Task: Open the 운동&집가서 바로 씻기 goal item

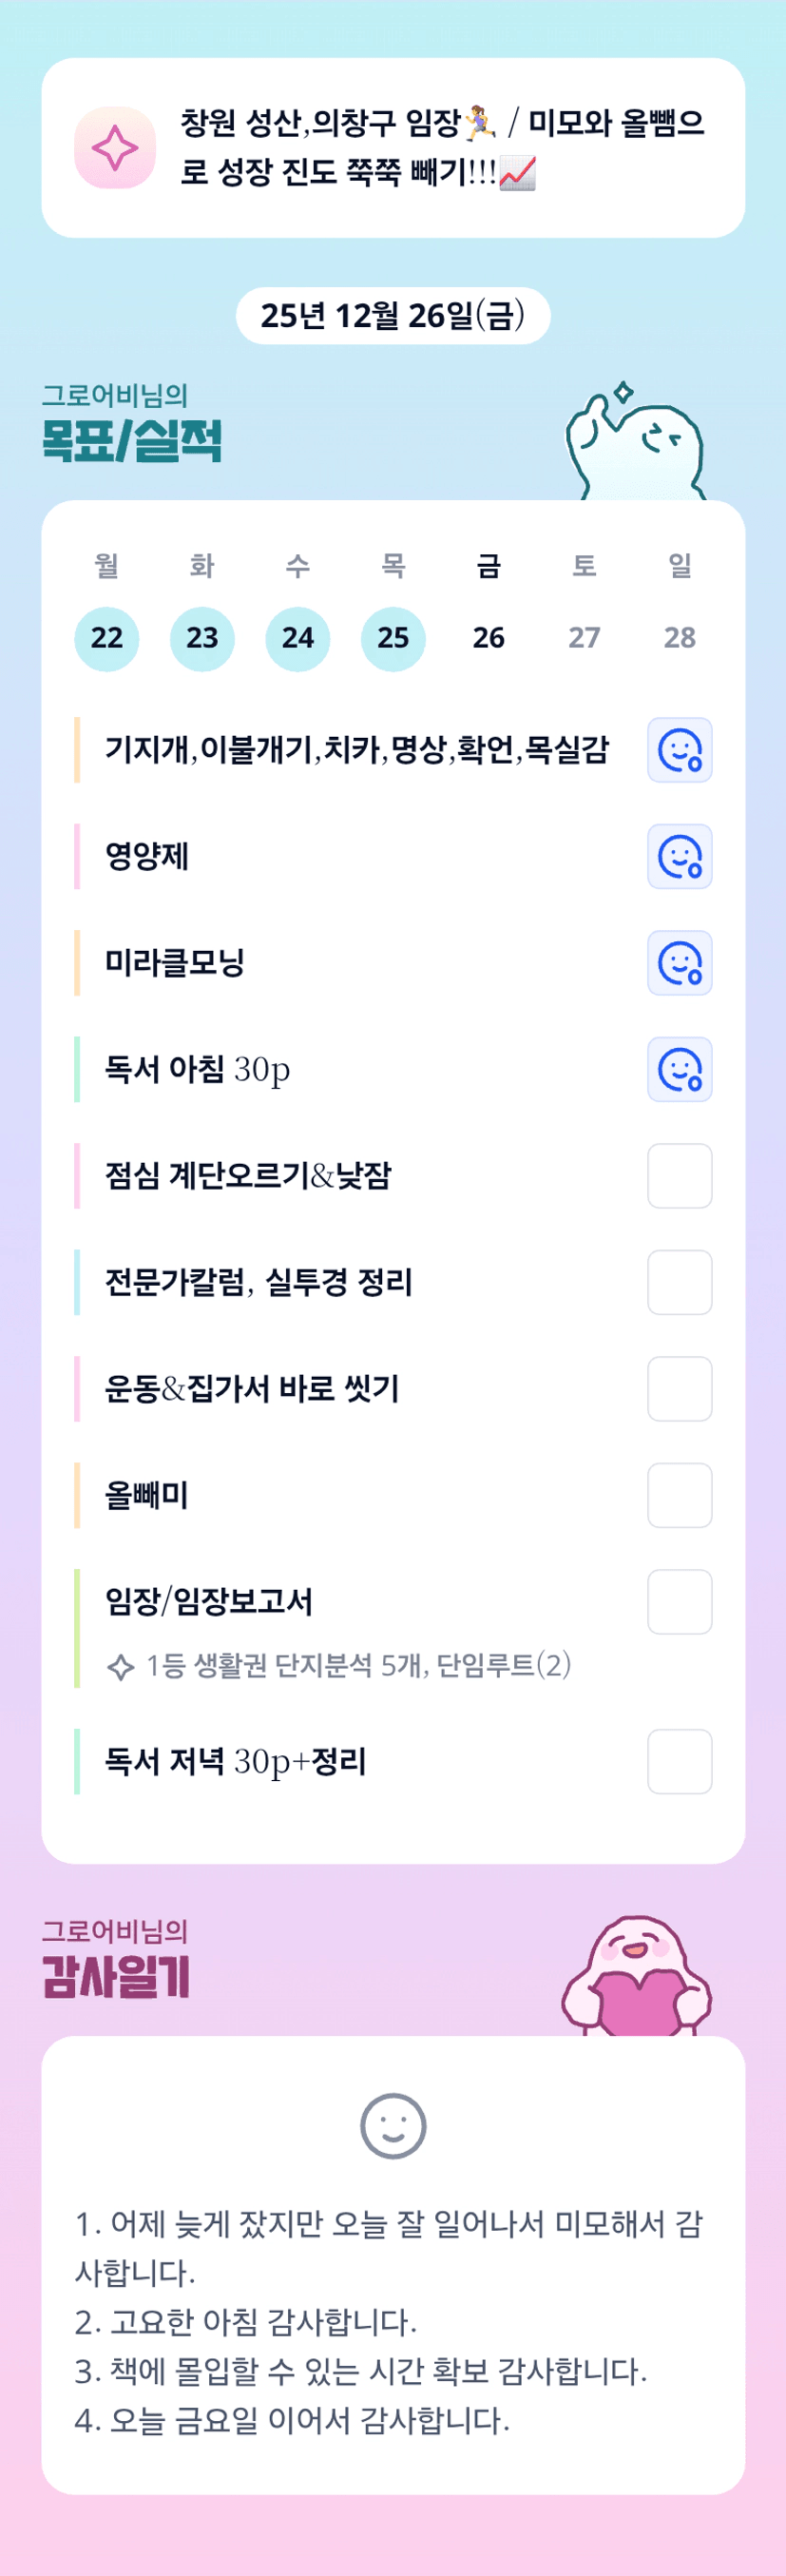Action: (x=252, y=1389)
